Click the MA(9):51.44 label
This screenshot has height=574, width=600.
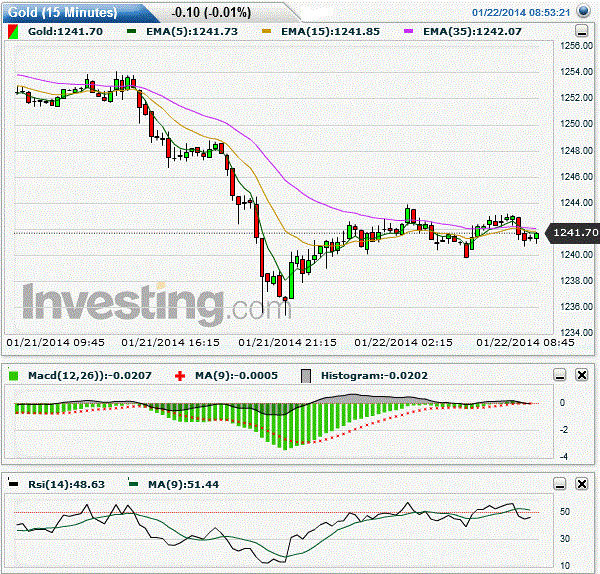click(183, 484)
